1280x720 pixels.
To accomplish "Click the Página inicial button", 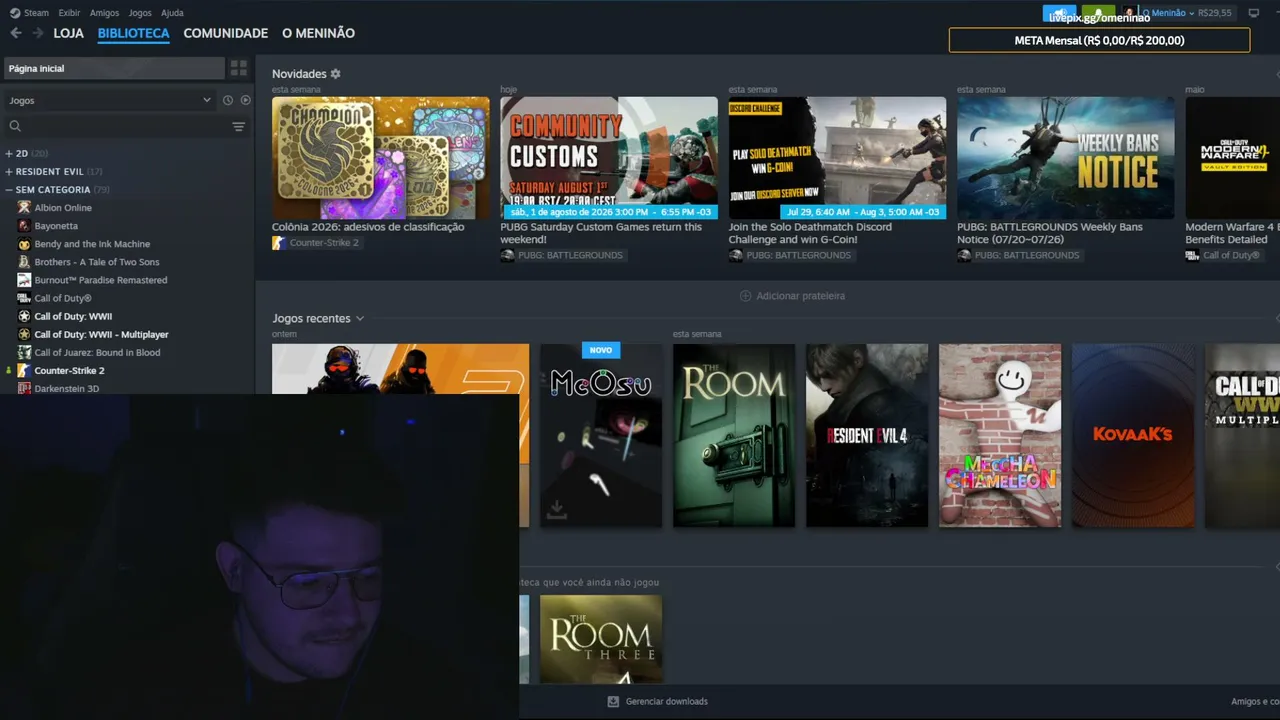I will click(x=114, y=68).
